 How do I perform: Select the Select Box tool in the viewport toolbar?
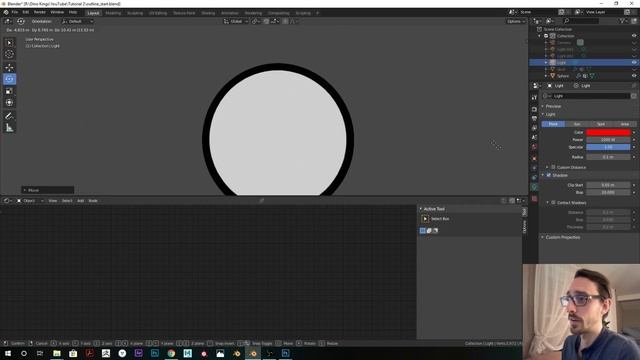9,43
